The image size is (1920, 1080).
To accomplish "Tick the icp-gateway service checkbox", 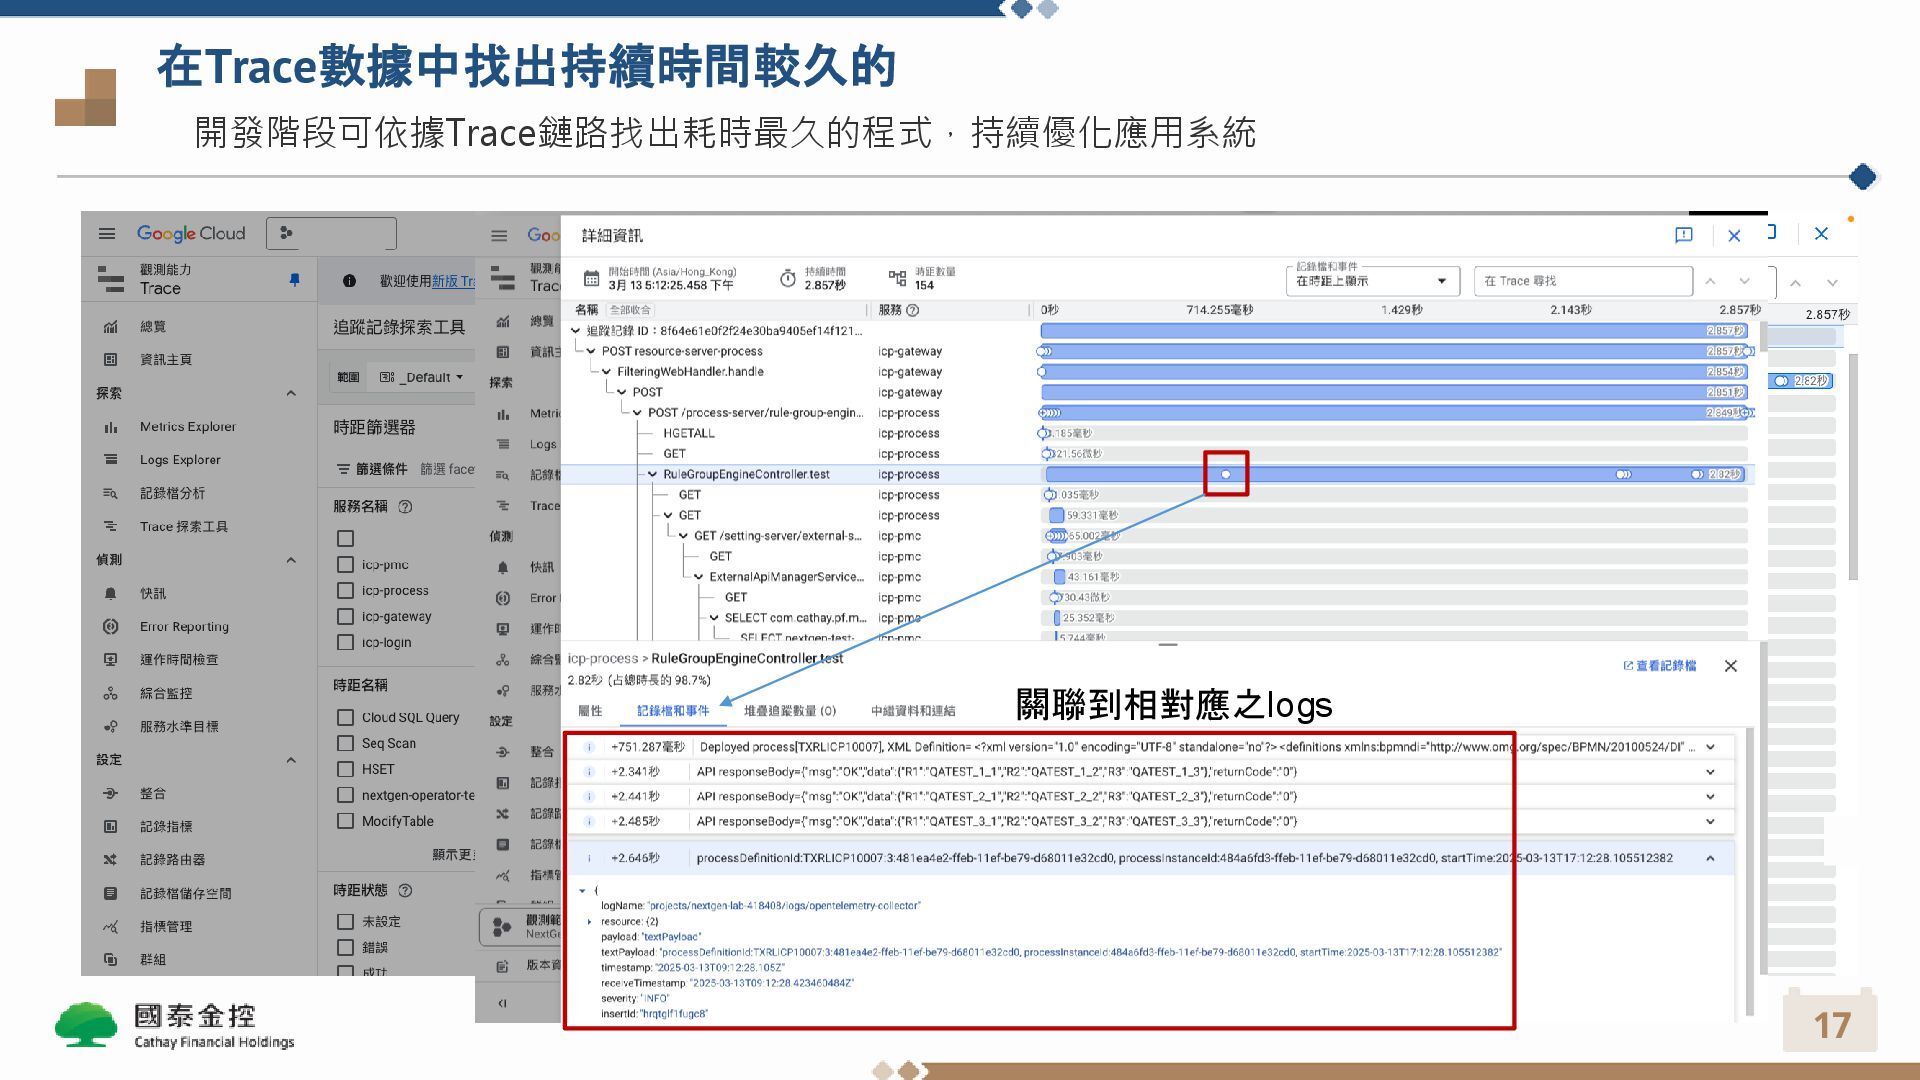I will point(346,617).
